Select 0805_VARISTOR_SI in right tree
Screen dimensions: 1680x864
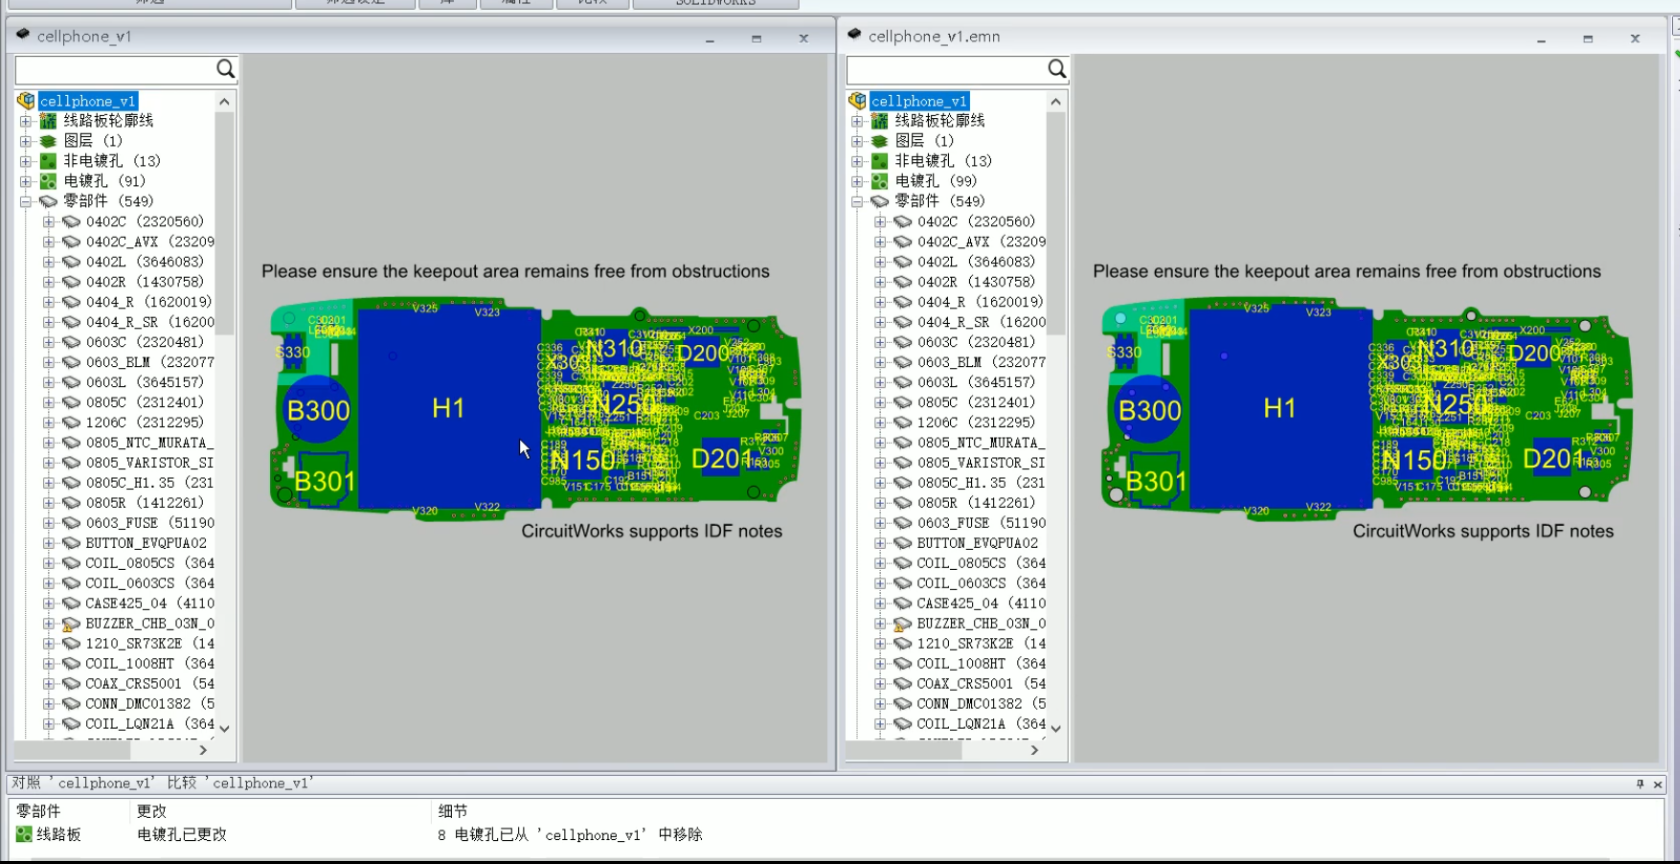(x=981, y=463)
